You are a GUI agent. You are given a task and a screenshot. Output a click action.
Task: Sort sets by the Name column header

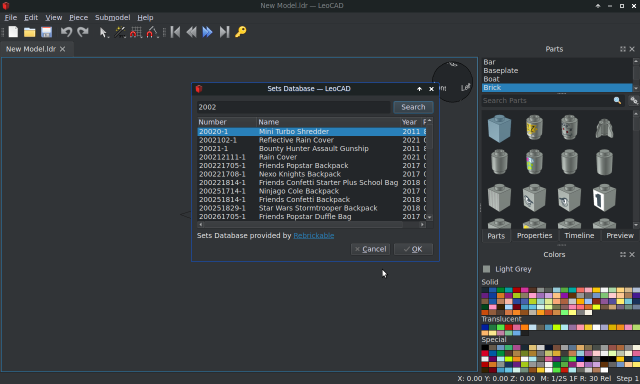coord(329,122)
